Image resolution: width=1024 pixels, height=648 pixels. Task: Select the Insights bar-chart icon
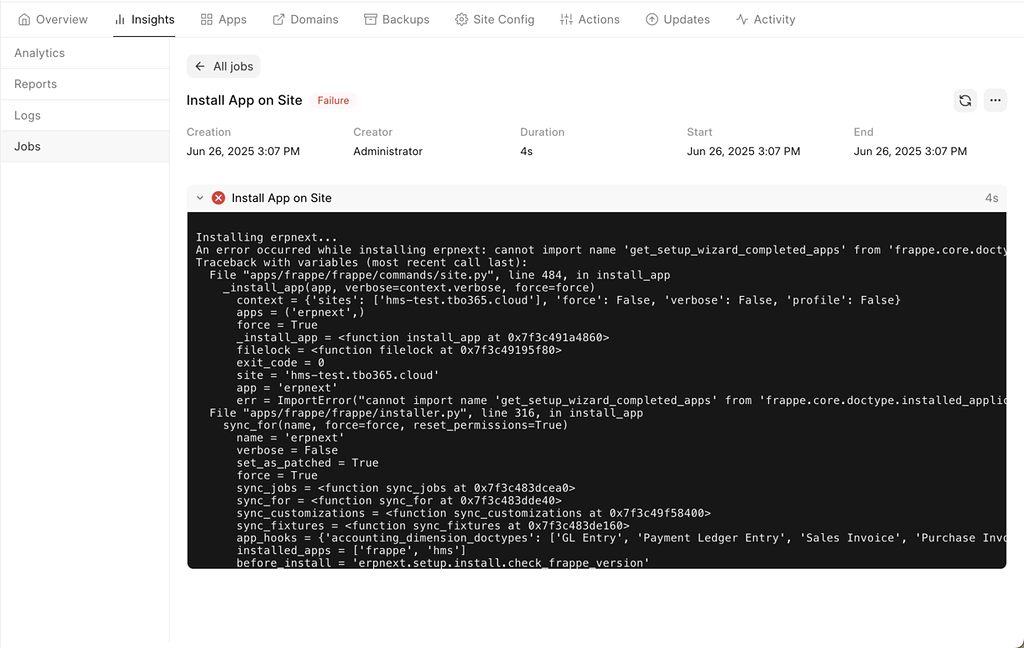118,18
